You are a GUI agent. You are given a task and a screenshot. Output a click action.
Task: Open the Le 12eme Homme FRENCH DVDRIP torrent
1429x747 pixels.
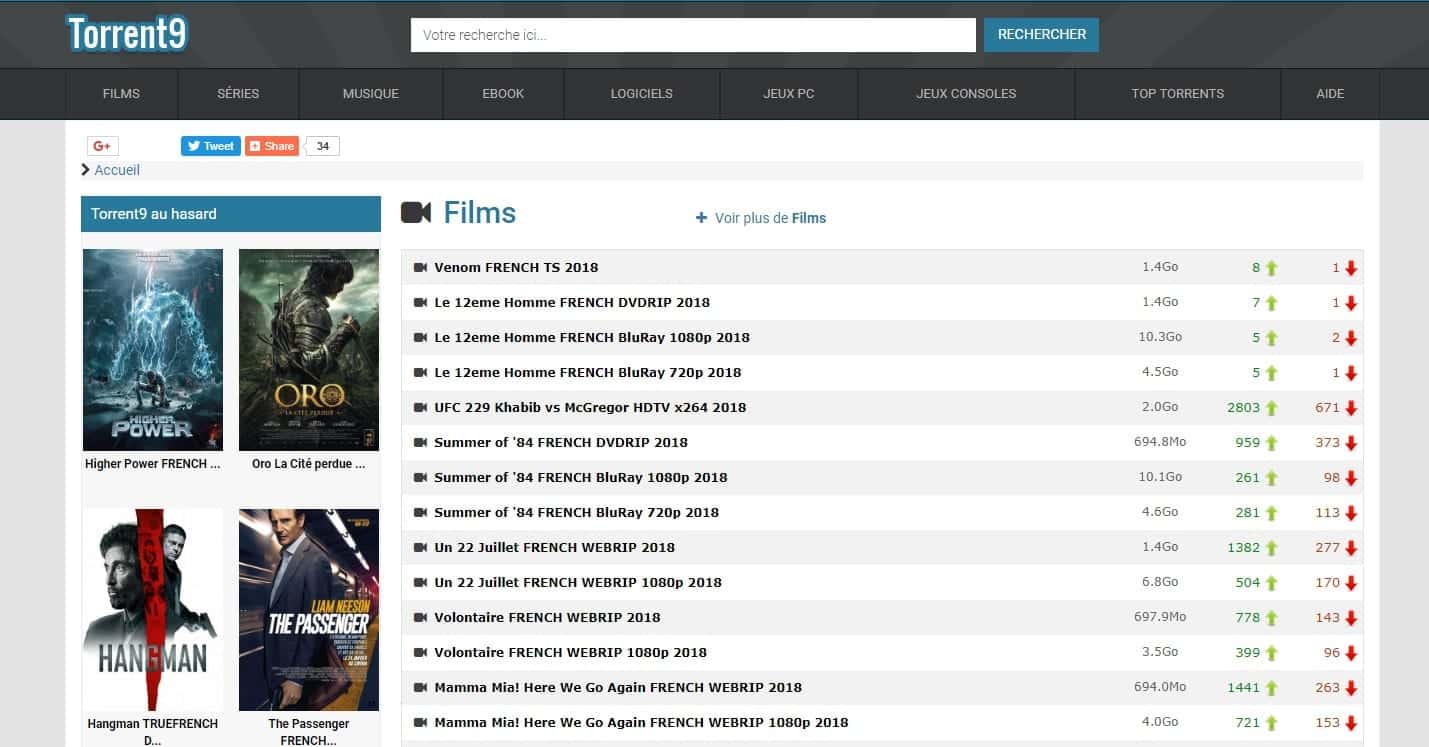point(571,302)
